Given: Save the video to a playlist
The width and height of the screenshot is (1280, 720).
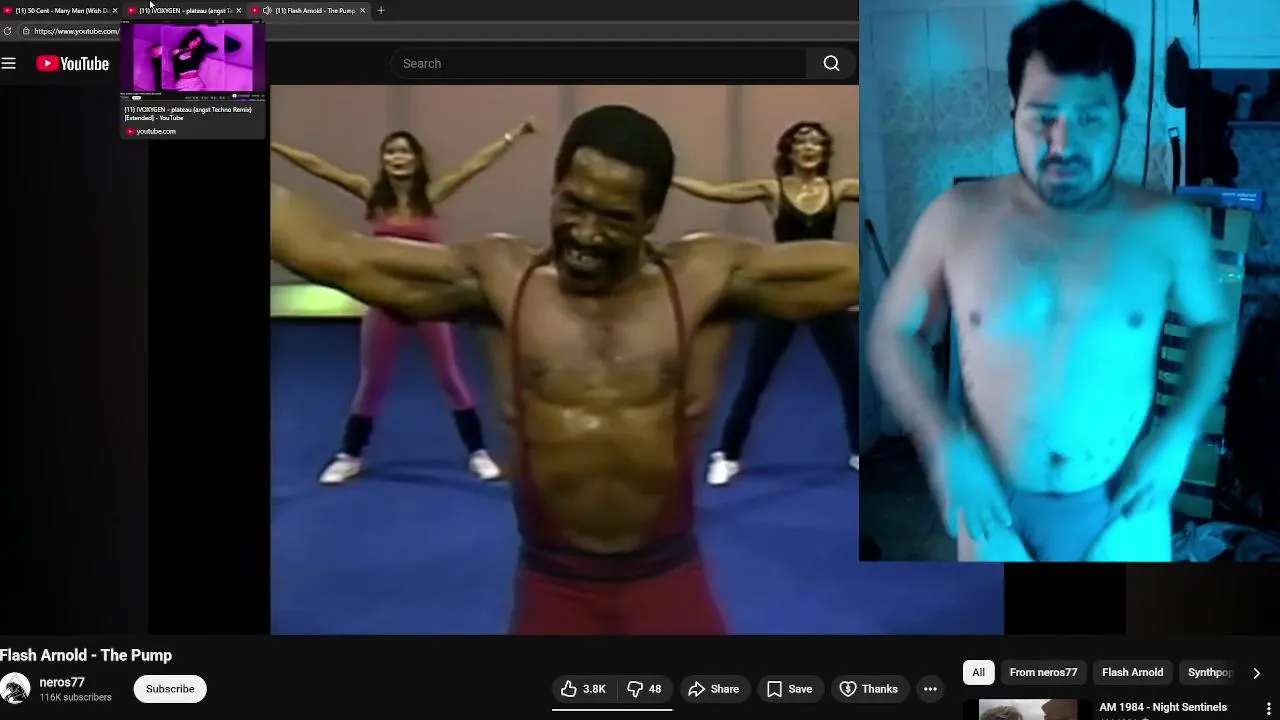Looking at the screenshot, I should click(x=789, y=689).
